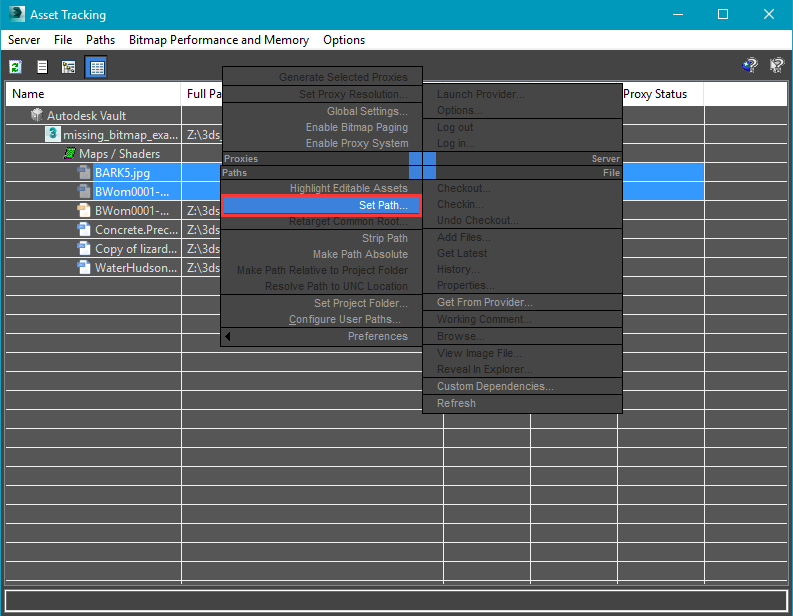Viewport: 793px width, 616px height.
Task: Select Make Path Relative to Project Folder
Action: (x=322, y=271)
